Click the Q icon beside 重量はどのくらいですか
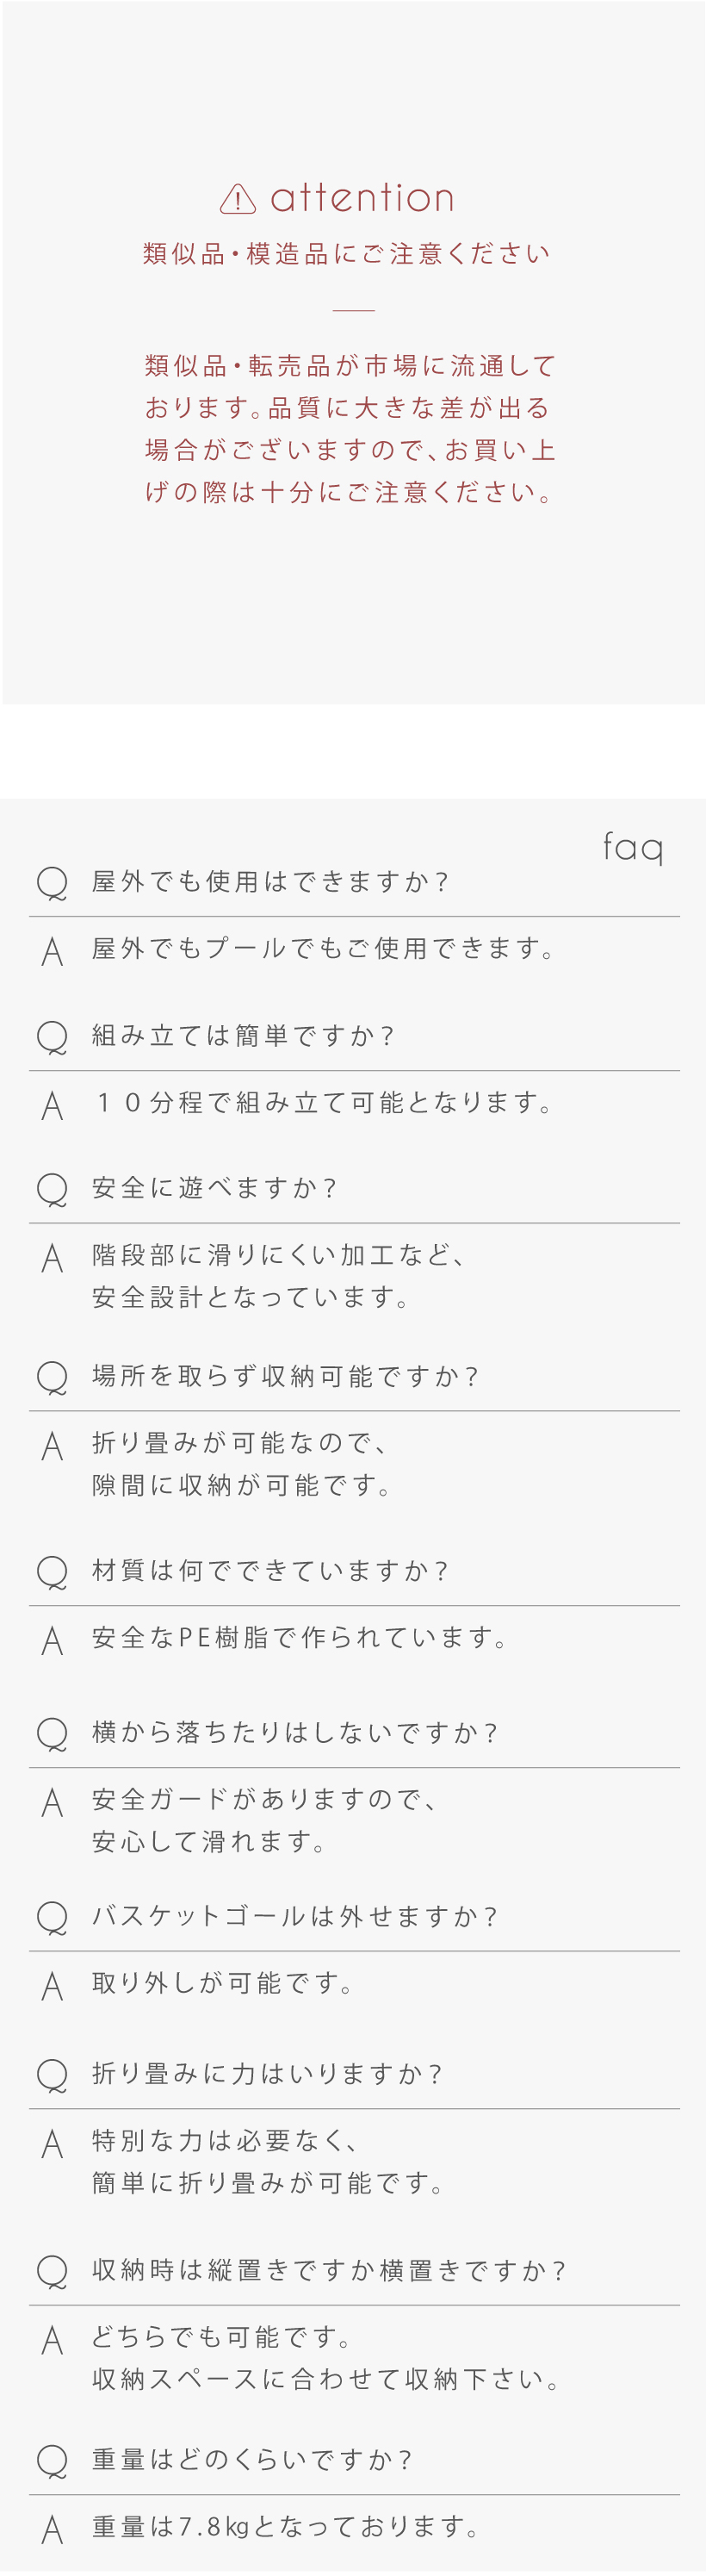 (52, 2461)
